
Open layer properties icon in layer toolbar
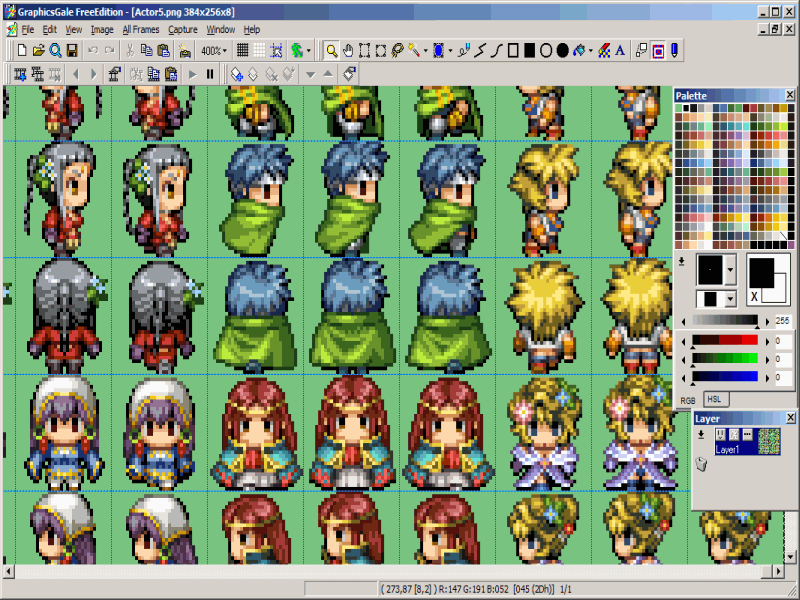pos(349,74)
